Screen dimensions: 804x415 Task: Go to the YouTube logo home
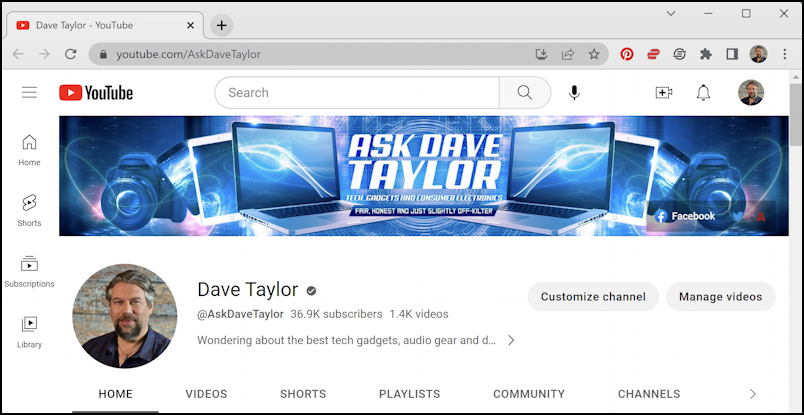click(x=96, y=93)
